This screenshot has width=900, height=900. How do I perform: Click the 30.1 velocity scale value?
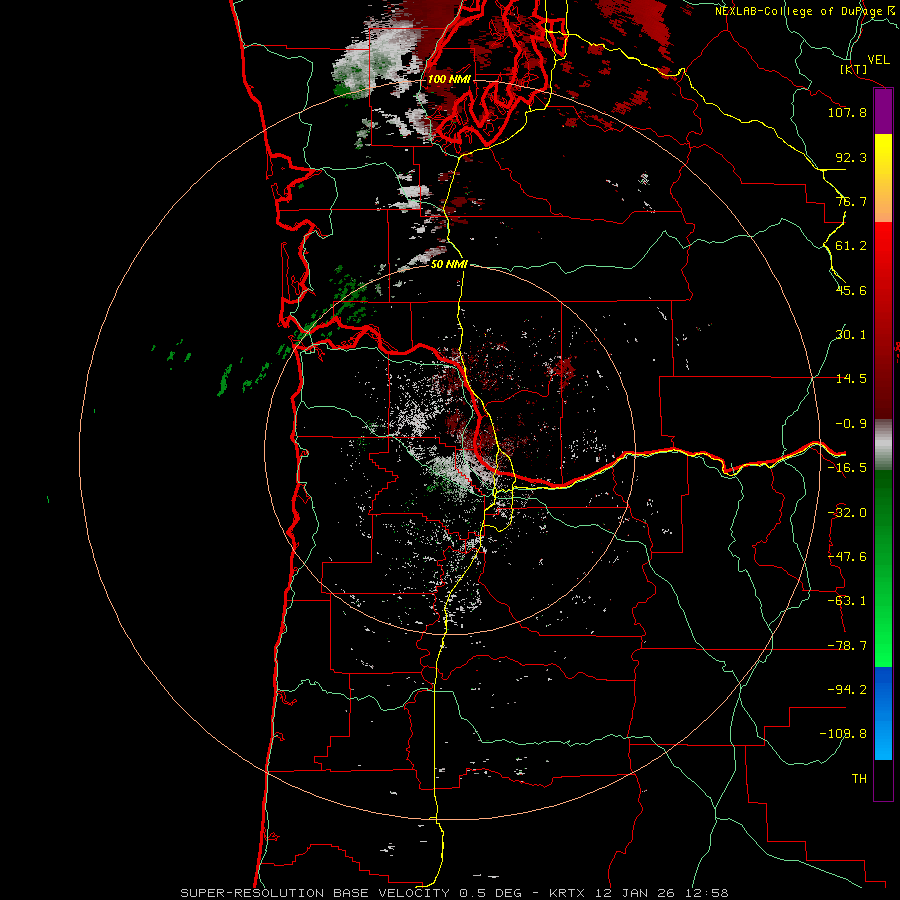[x=851, y=335]
